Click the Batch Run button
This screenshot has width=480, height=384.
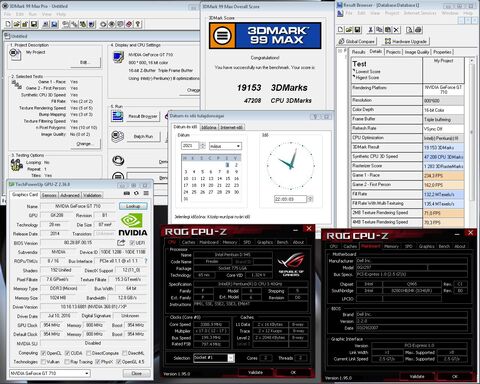point(143,136)
